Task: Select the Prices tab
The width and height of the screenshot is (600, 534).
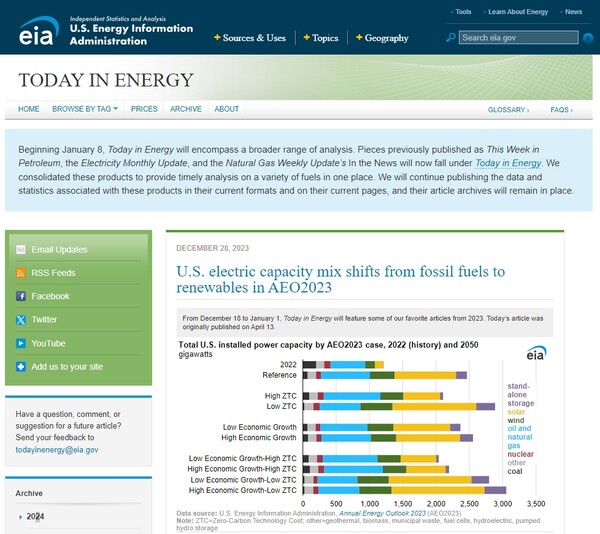Action: pos(144,109)
